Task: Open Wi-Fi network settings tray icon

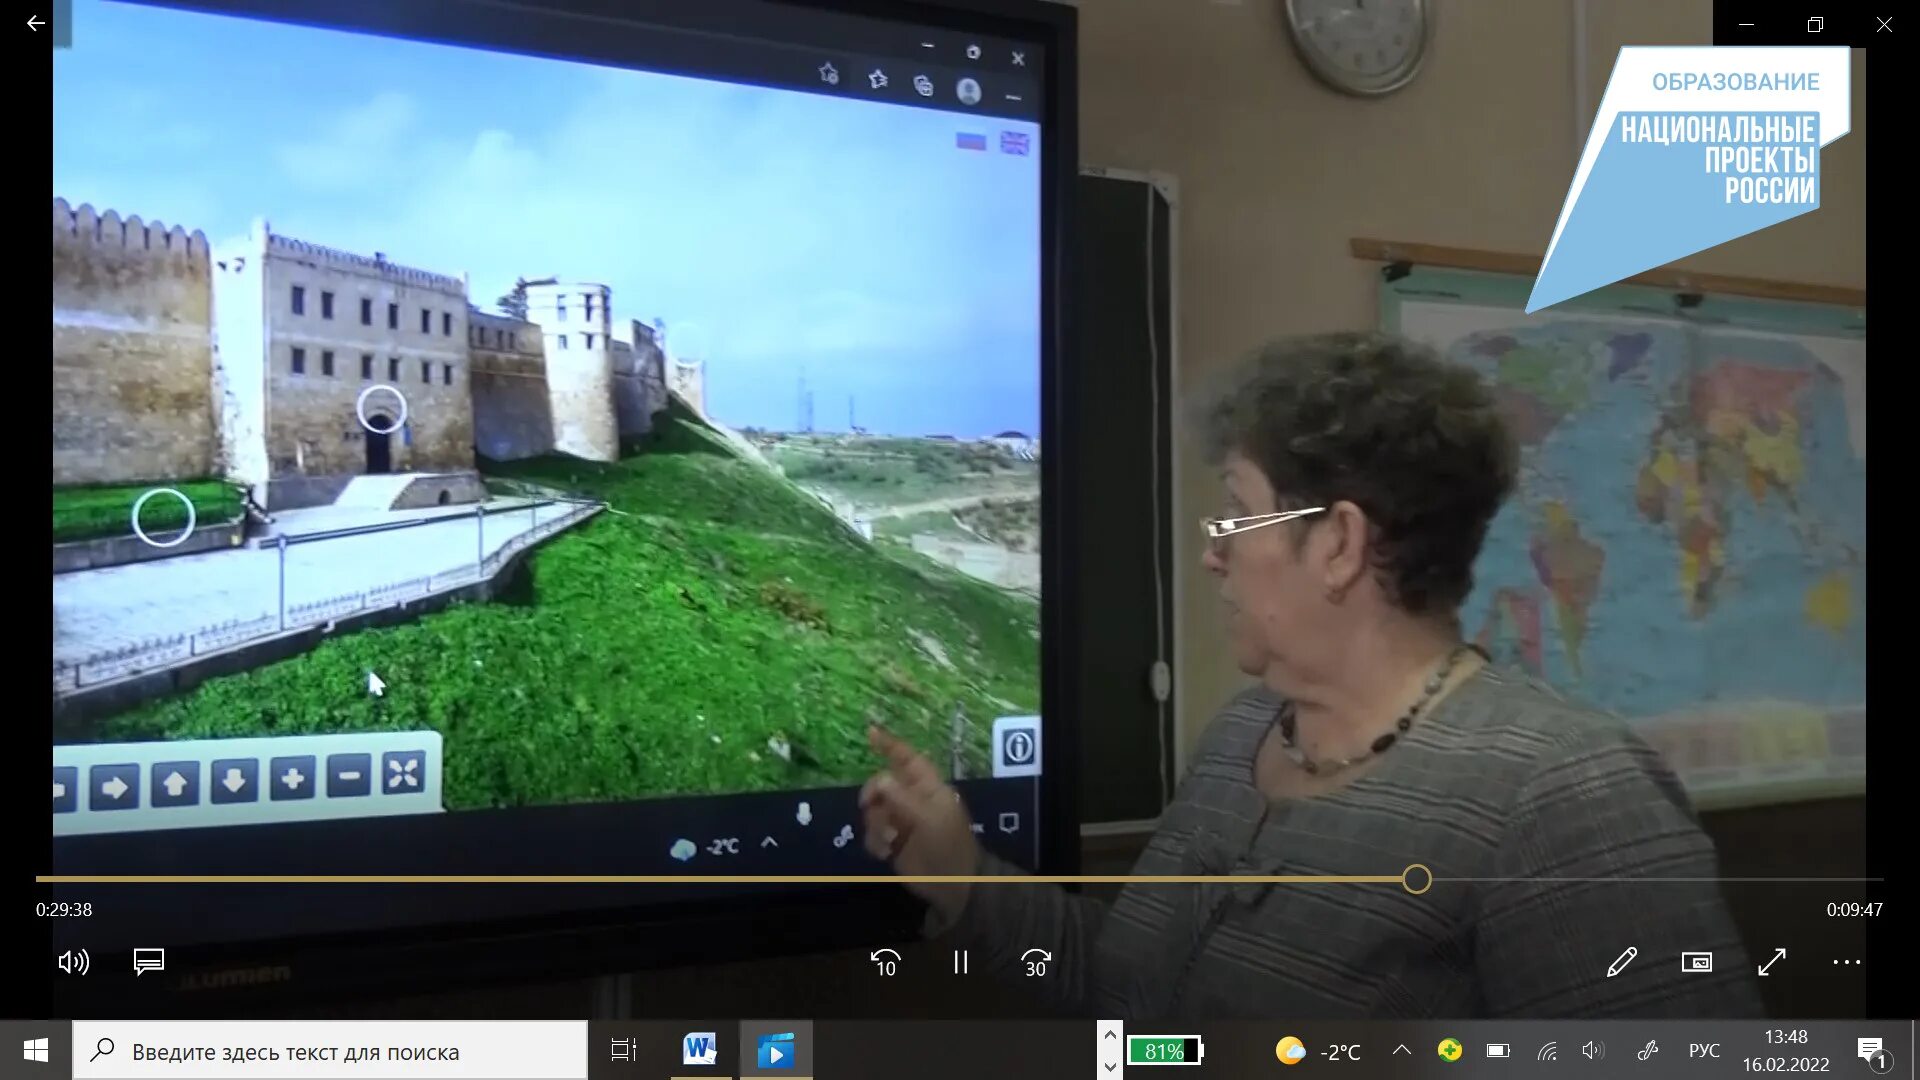Action: (1547, 1050)
